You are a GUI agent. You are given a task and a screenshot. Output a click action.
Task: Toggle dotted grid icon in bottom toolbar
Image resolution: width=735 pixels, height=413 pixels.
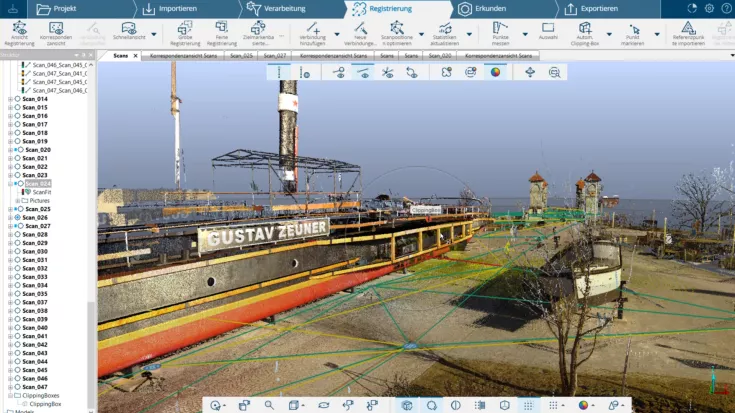[x=528, y=405]
